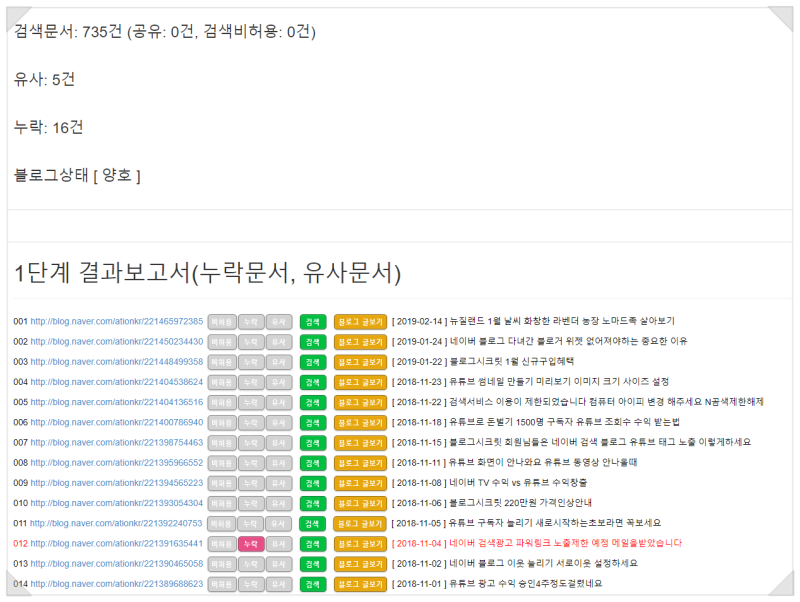Click the gray 비허용 button in row 013
800x602 pixels.
point(222,564)
